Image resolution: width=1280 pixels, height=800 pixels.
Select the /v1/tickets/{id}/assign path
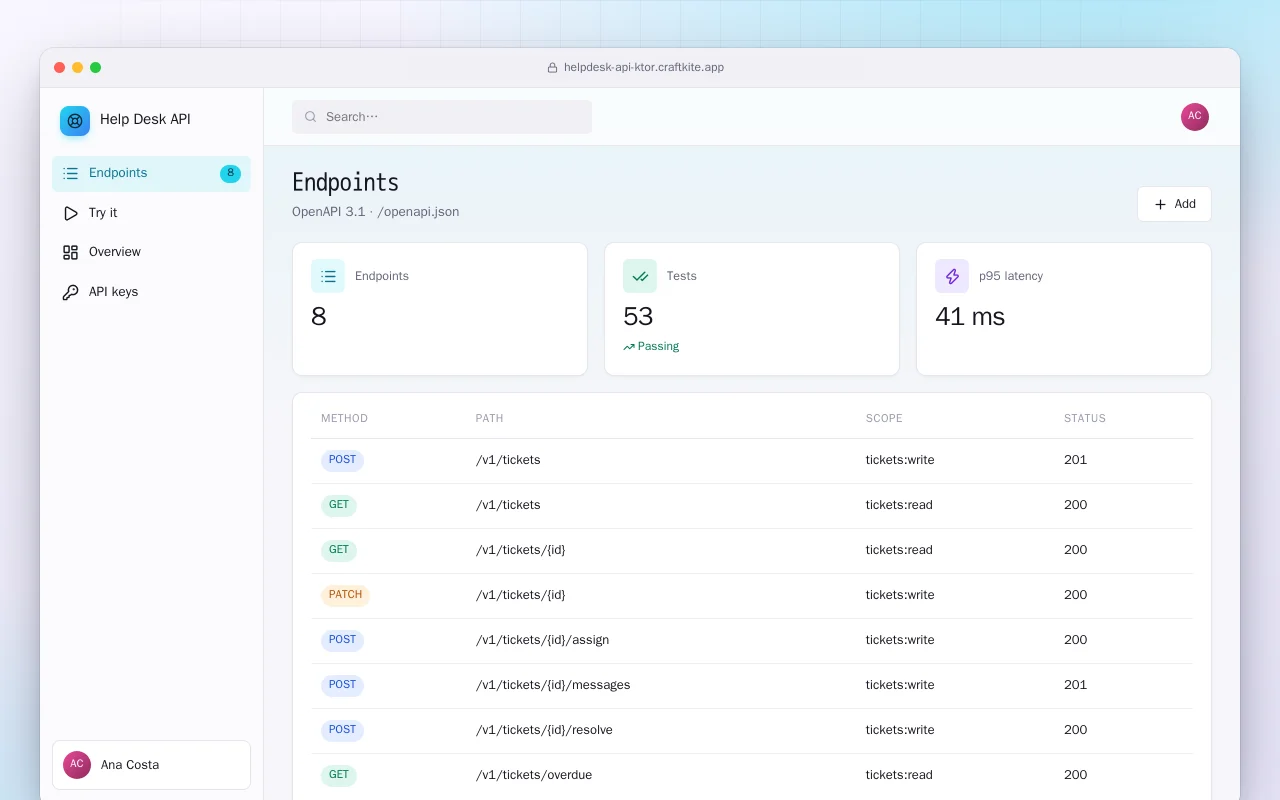pyautogui.click(x=542, y=640)
